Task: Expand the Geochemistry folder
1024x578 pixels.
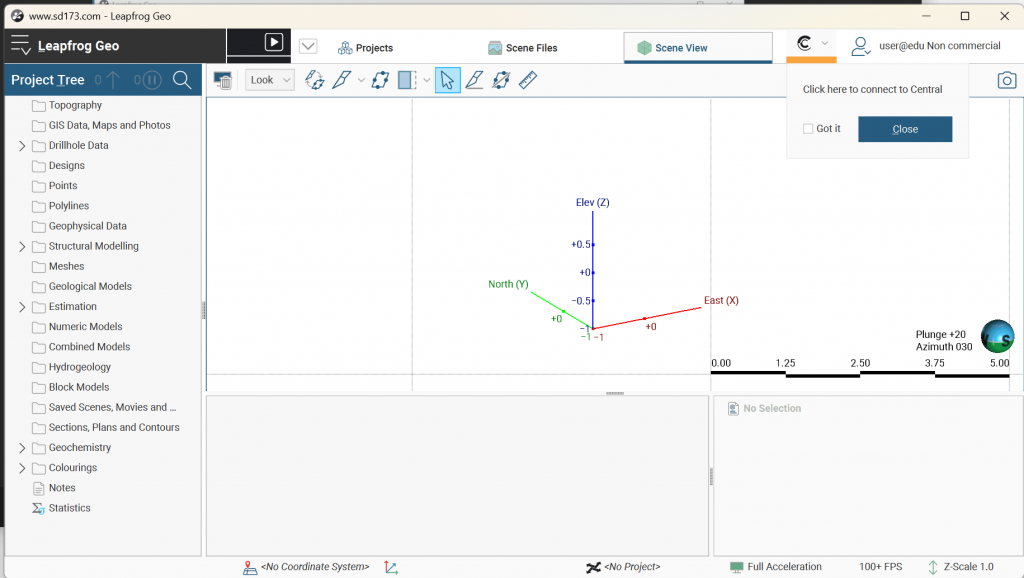Action: pyautogui.click(x=22, y=448)
